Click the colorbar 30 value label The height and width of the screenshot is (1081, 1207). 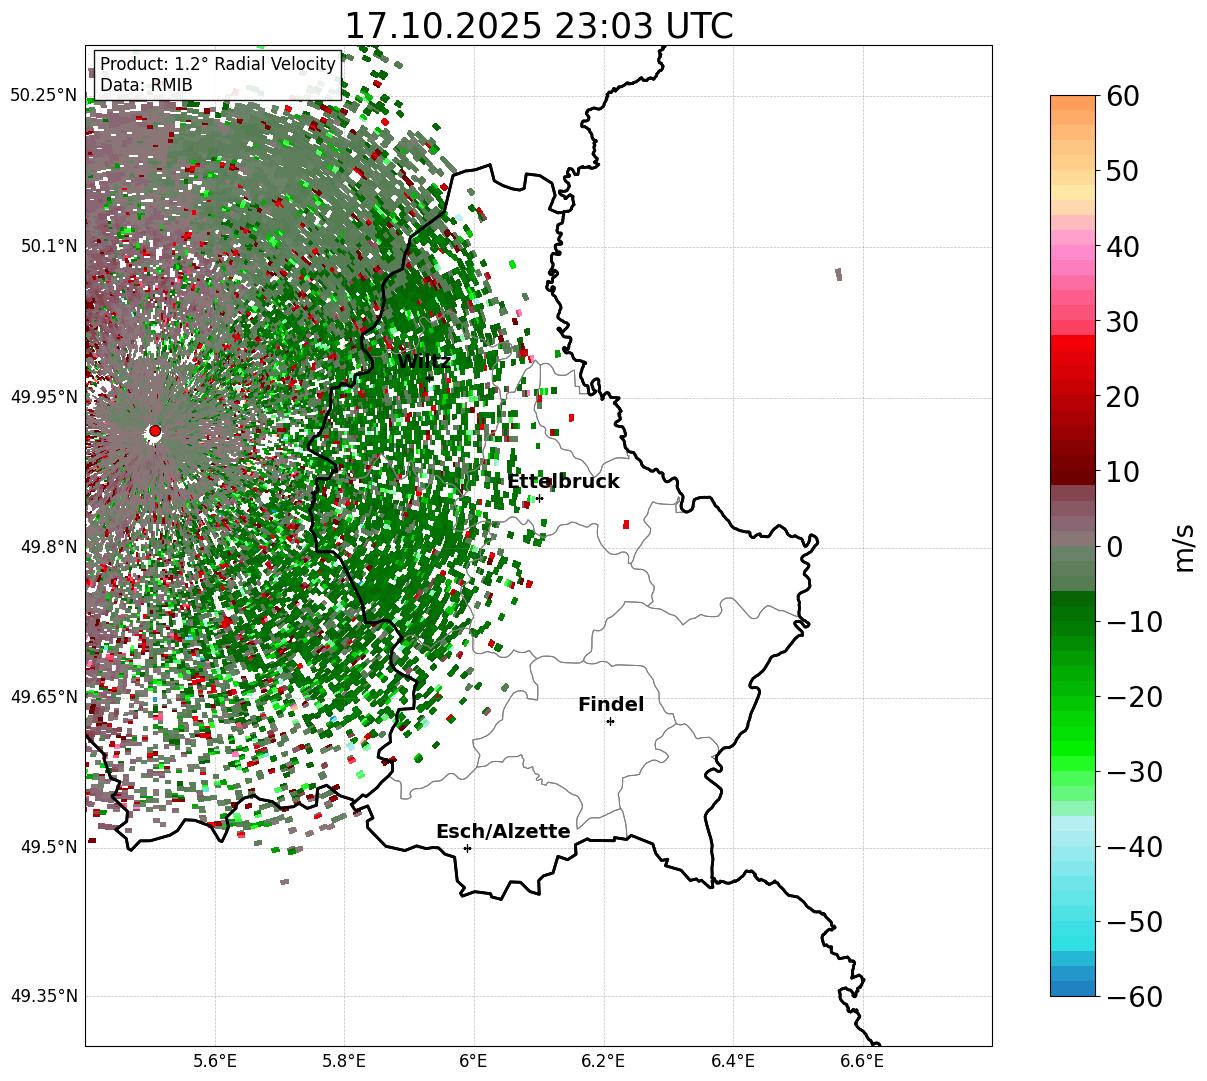[x=1121, y=321]
